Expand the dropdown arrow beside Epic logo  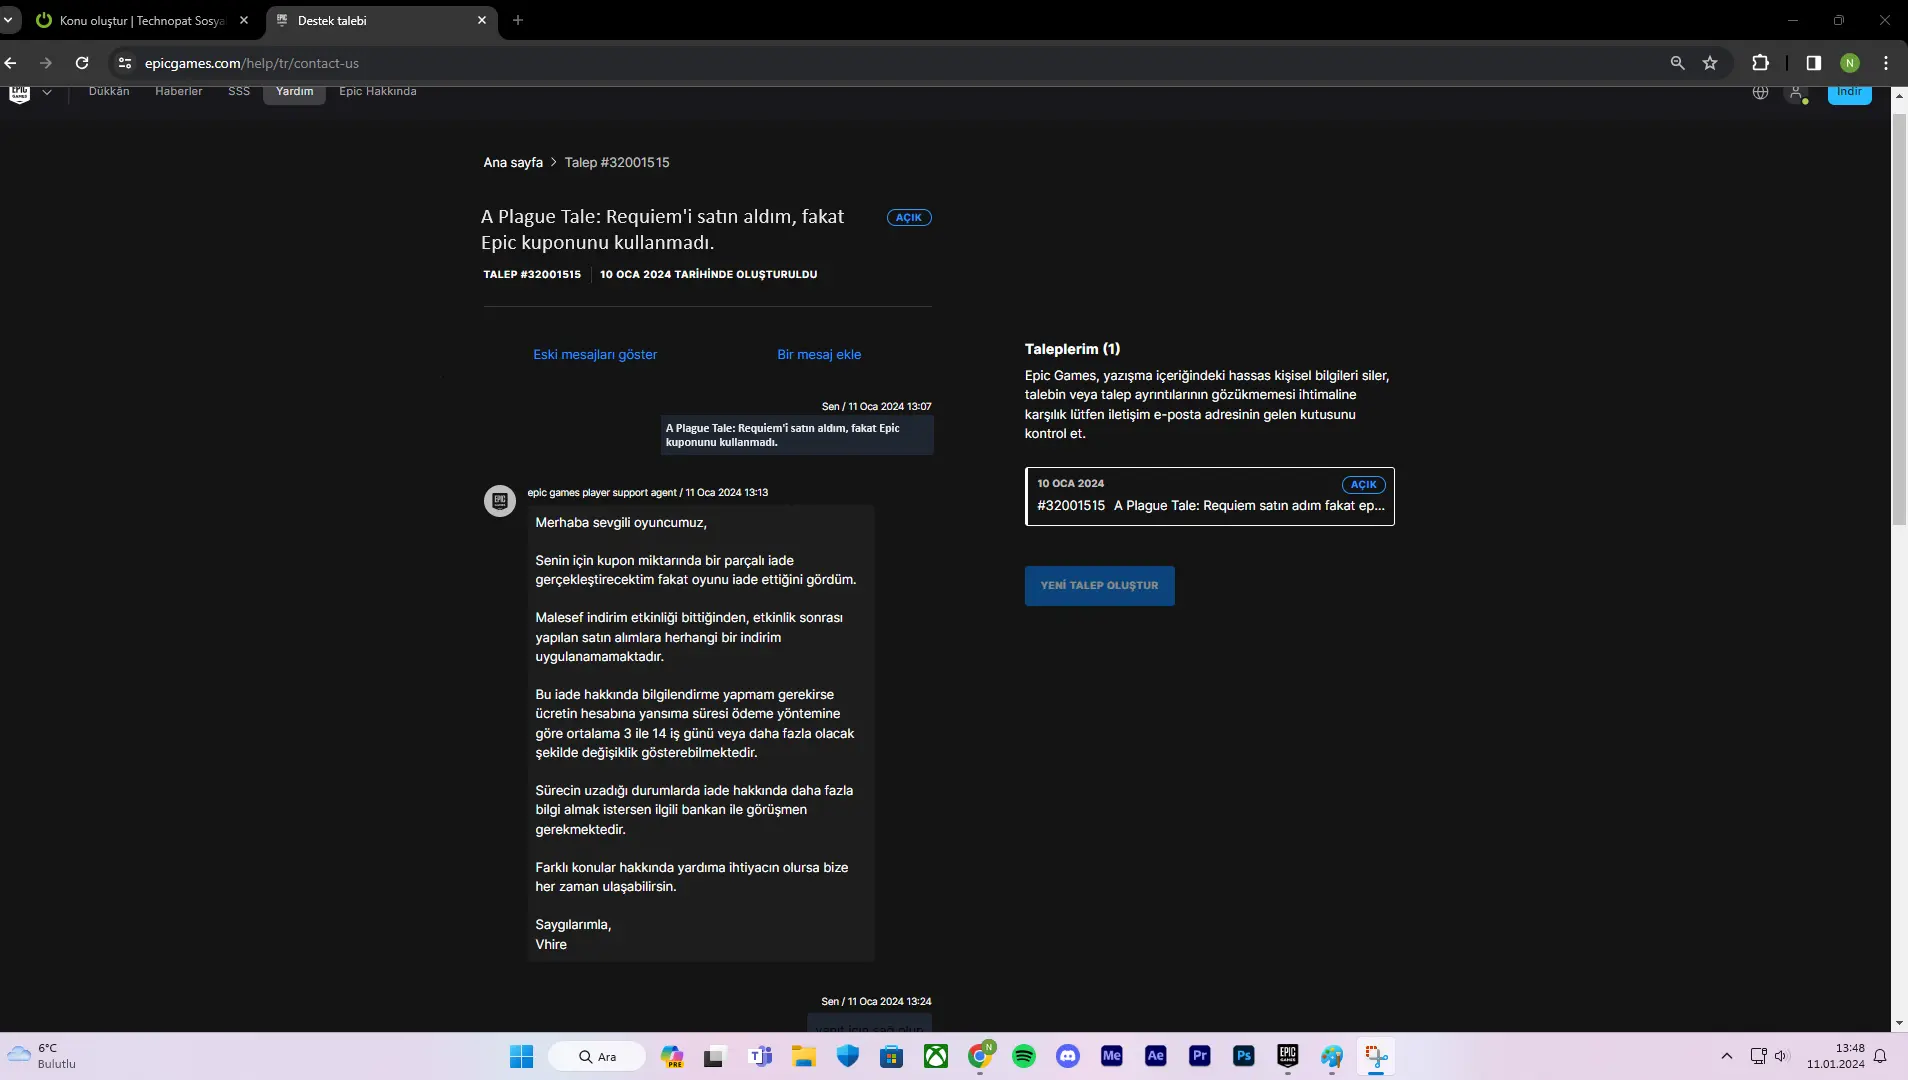point(47,92)
